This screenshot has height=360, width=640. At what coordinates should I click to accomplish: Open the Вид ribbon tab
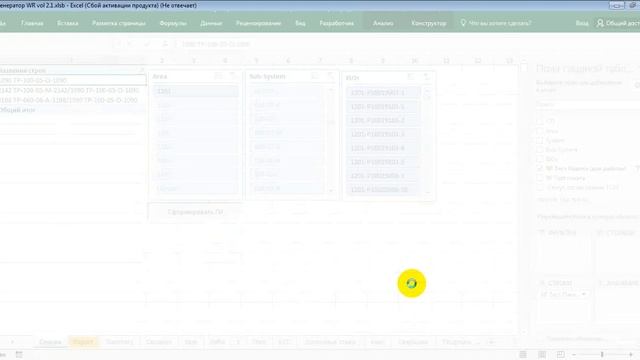300,23
